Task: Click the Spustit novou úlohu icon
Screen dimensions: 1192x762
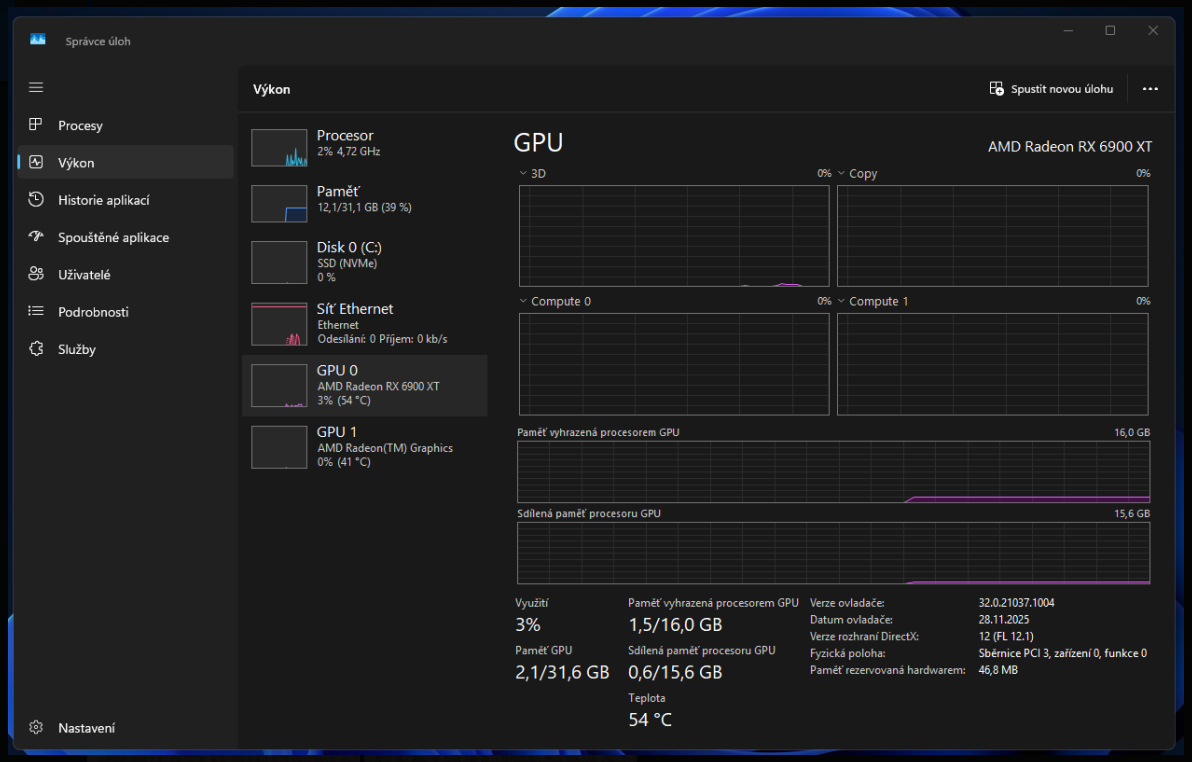Action: tap(996, 89)
